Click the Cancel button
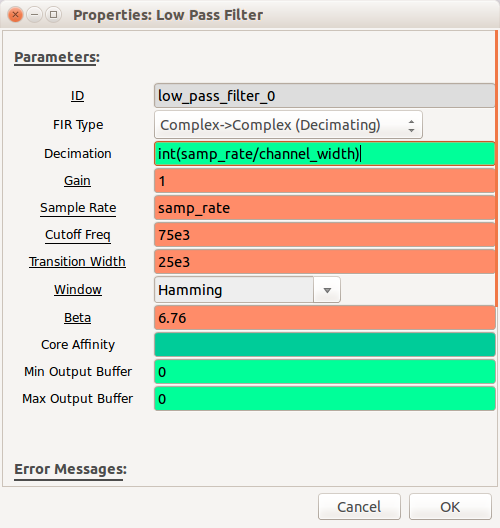Viewport: 500px width, 528px height. (359, 507)
